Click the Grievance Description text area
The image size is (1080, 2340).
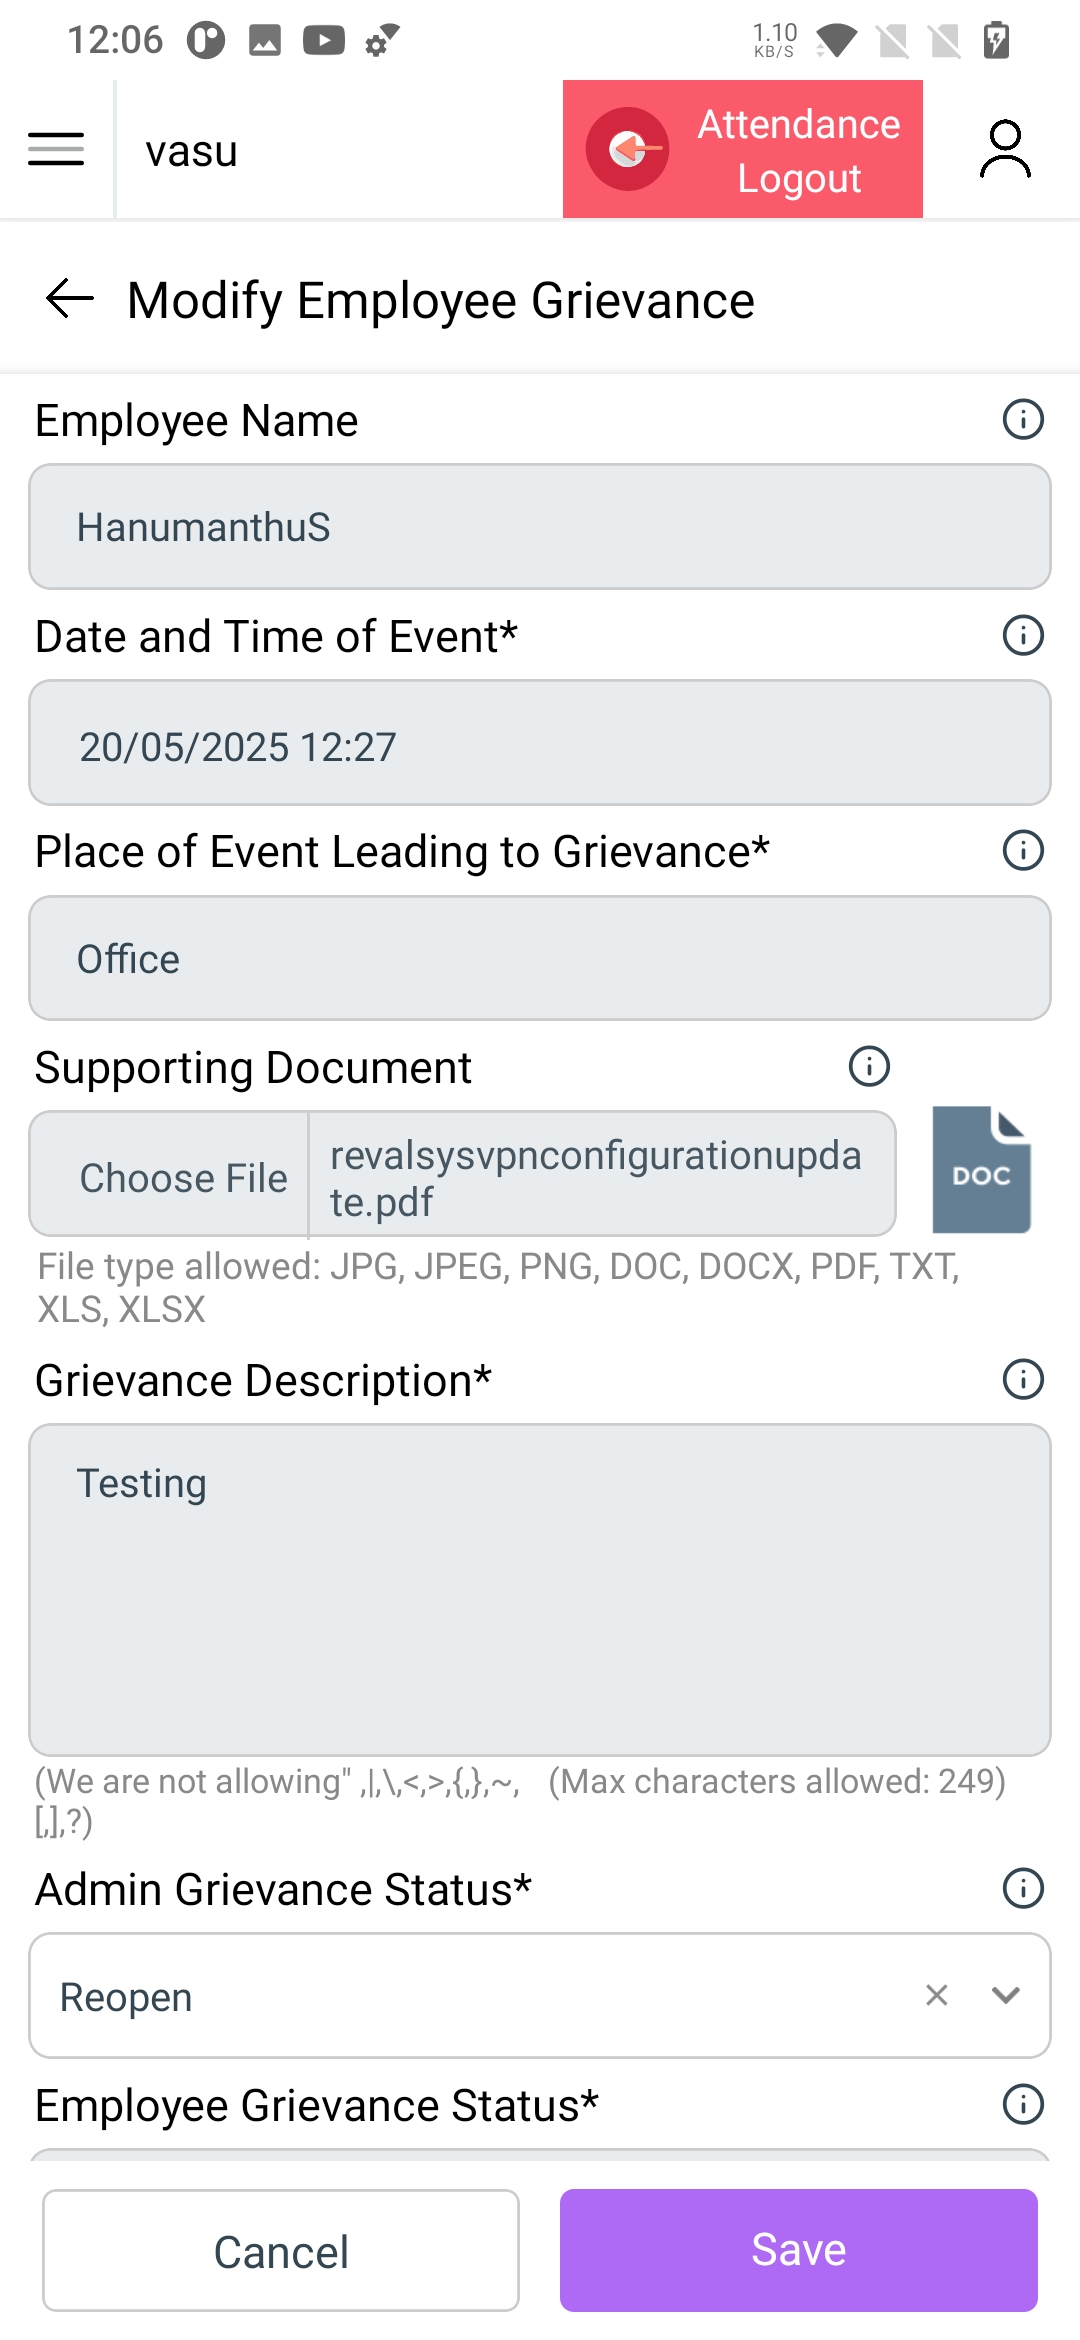tap(540, 1590)
